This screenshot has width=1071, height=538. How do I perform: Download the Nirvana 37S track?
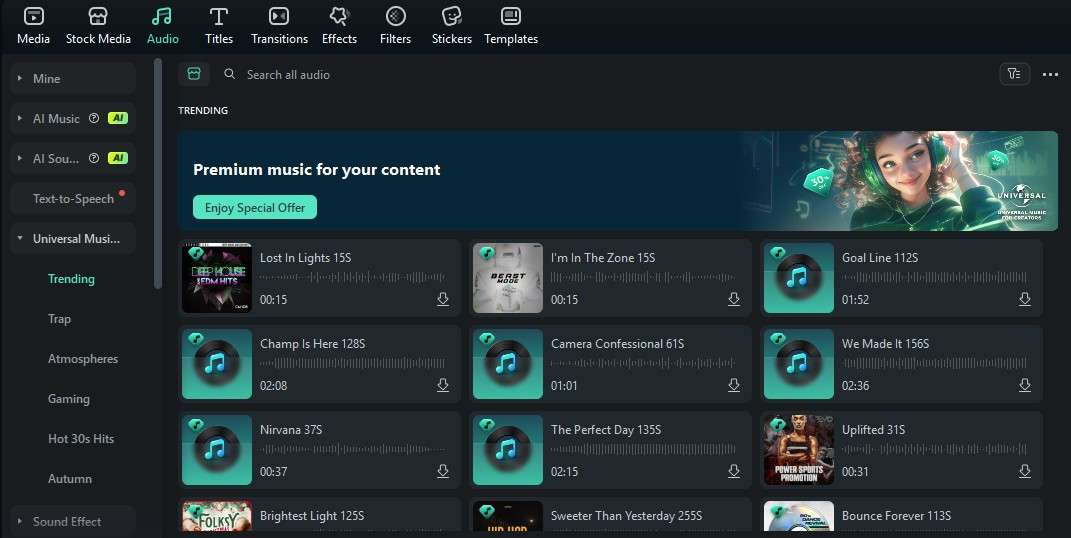click(x=443, y=471)
